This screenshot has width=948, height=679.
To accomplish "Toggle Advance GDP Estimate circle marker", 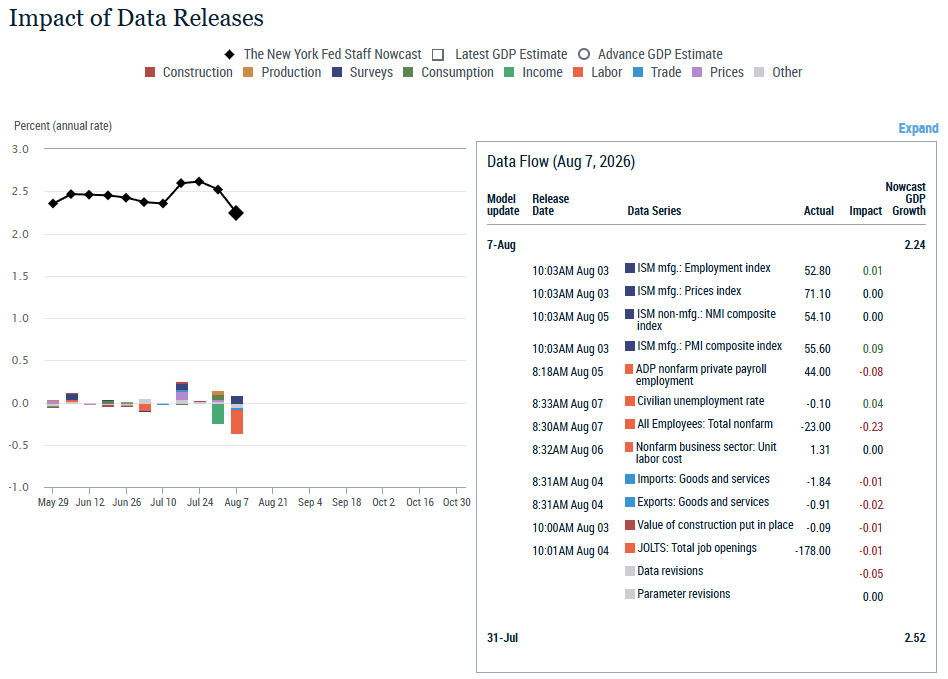I will [x=583, y=54].
